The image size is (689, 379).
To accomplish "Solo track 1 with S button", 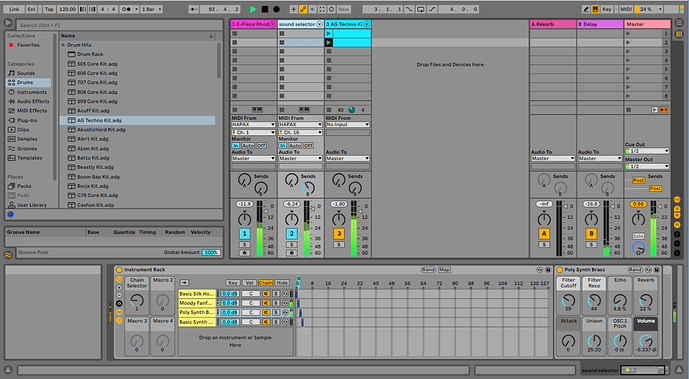I will pos(244,245).
